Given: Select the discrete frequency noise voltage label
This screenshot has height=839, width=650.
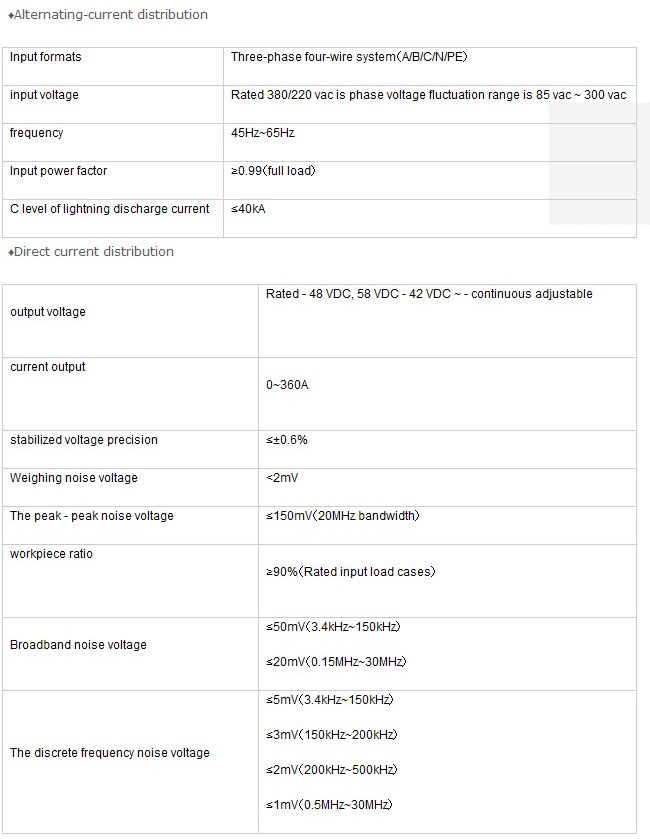Looking at the screenshot, I should (x=110, y=753).
